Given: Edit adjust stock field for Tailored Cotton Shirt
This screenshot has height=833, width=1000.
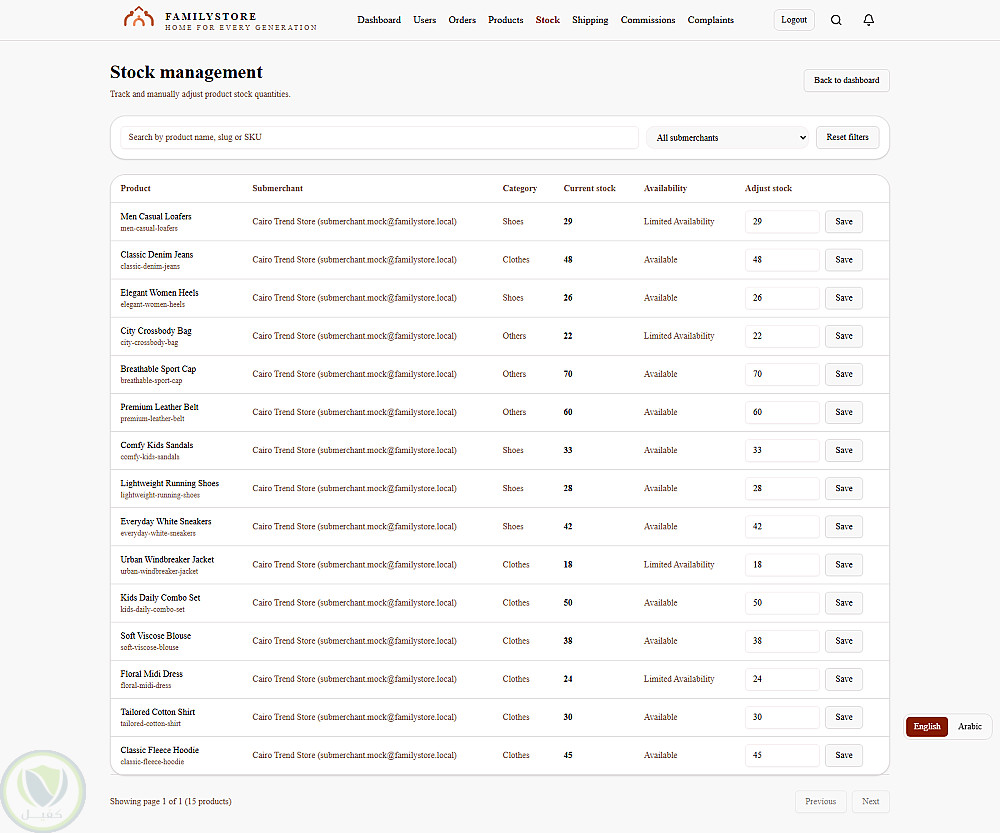Looking at the screenshot, I should pos(782,717).
